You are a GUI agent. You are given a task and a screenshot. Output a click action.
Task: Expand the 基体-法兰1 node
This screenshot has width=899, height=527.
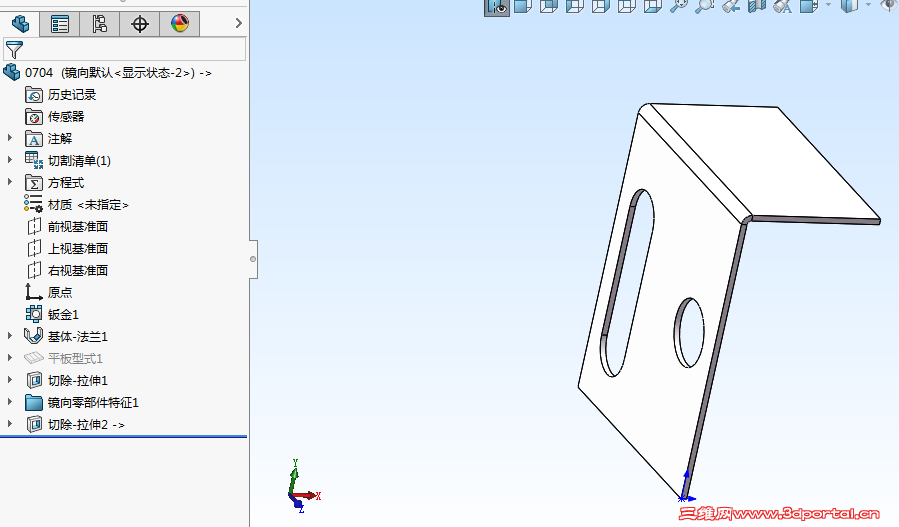coord(10,335)
